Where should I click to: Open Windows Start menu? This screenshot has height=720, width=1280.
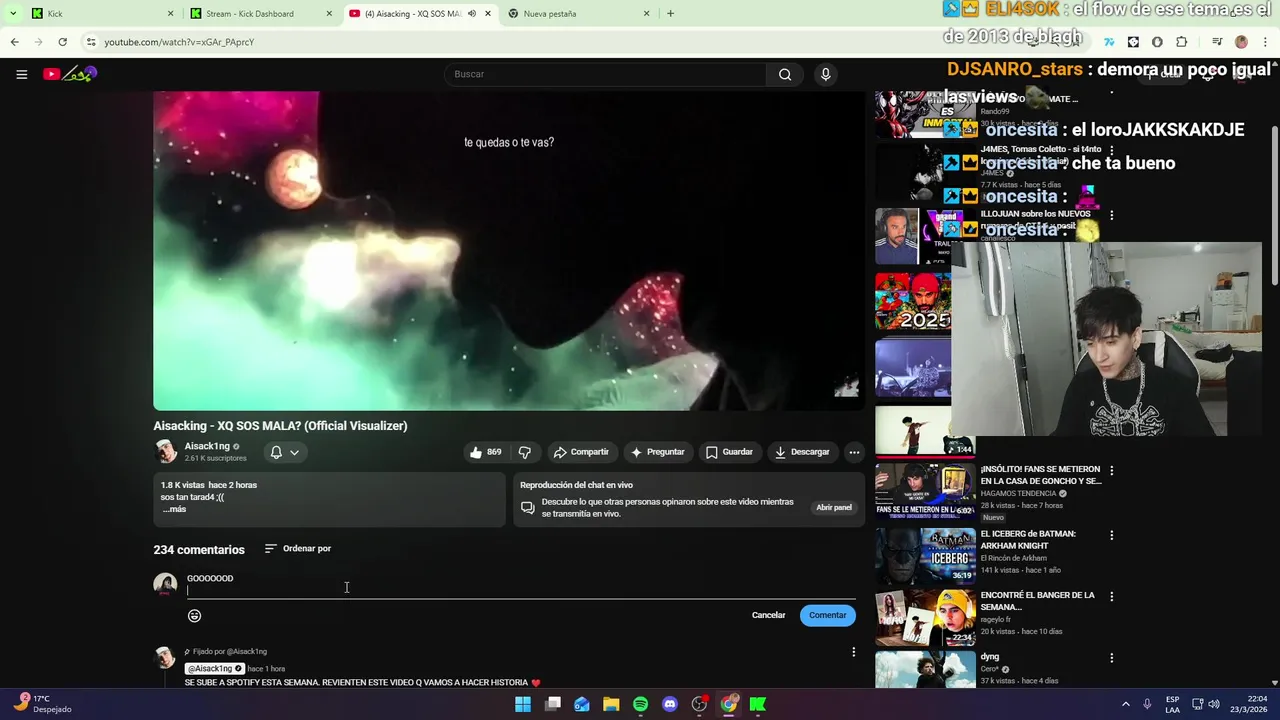pos(523,704)
